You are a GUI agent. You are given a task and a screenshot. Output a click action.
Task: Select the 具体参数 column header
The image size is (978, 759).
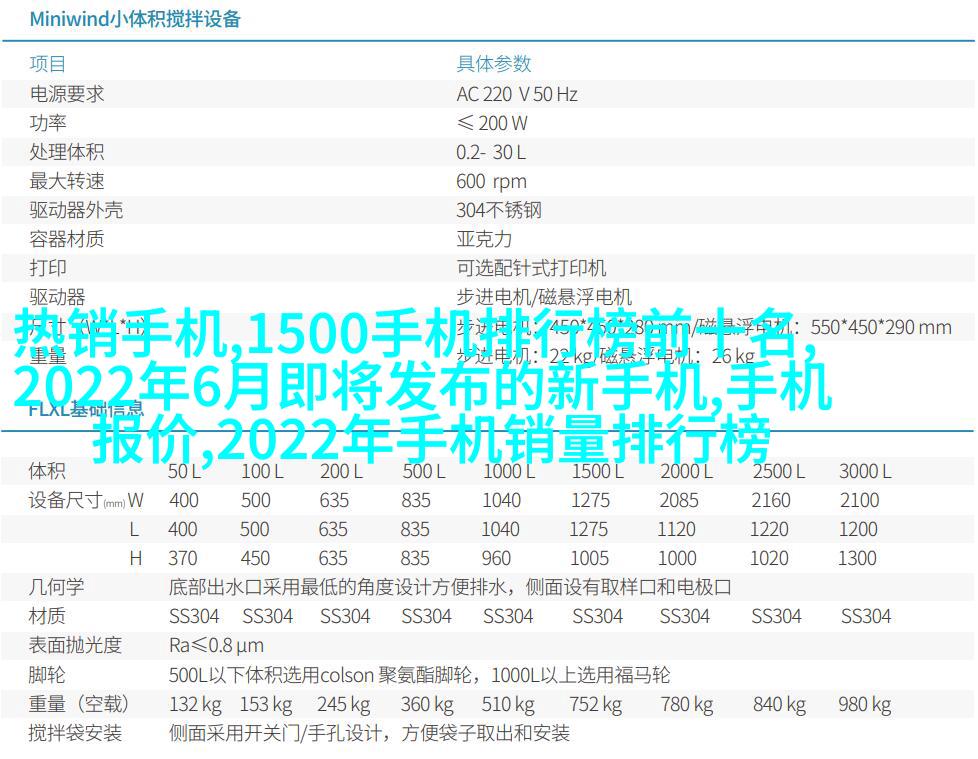pos(492,64)
